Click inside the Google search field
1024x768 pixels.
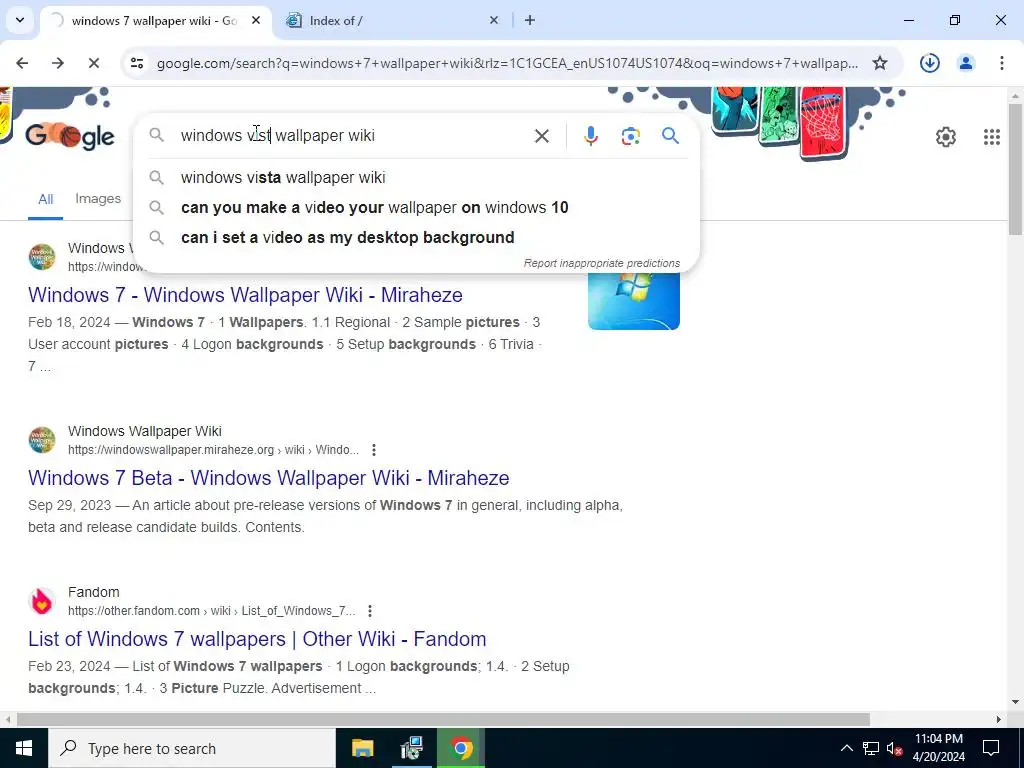click(x=353, y=135)
